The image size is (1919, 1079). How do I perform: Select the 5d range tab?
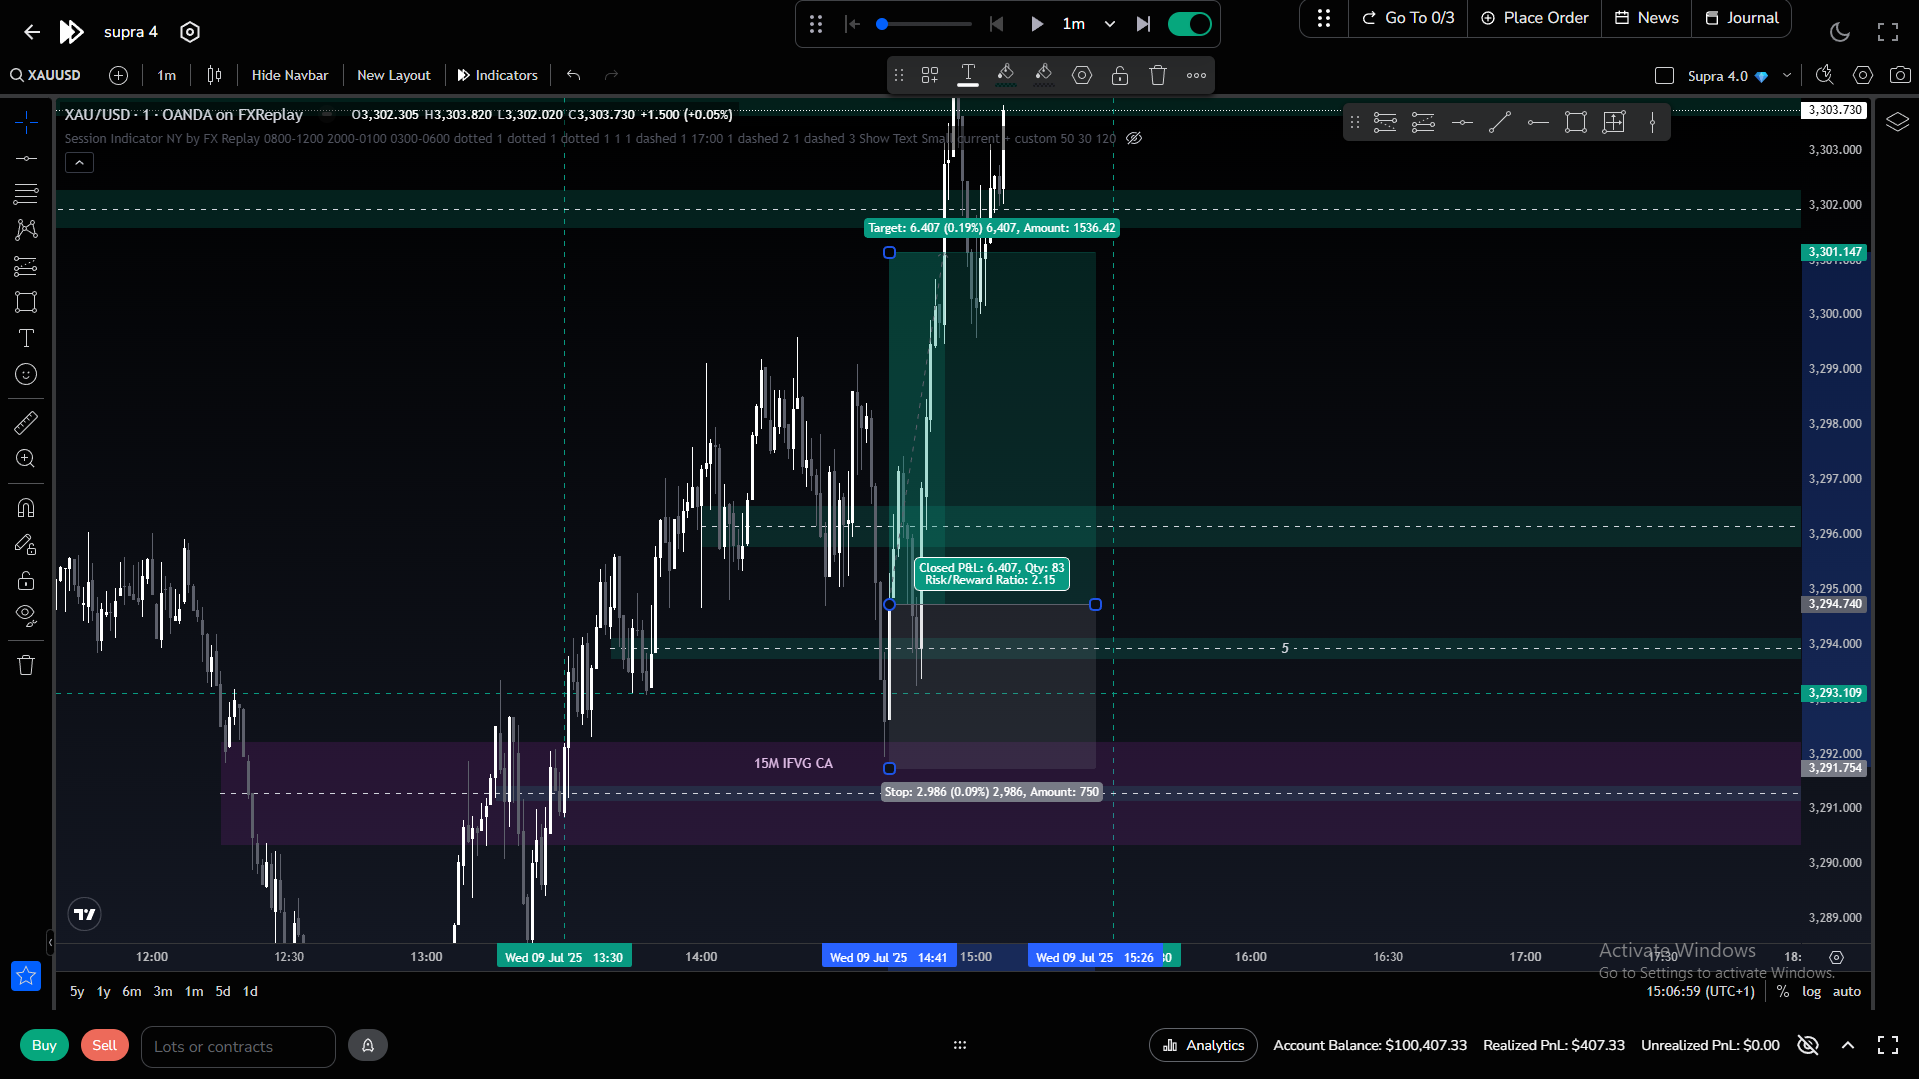coord(223,991)
